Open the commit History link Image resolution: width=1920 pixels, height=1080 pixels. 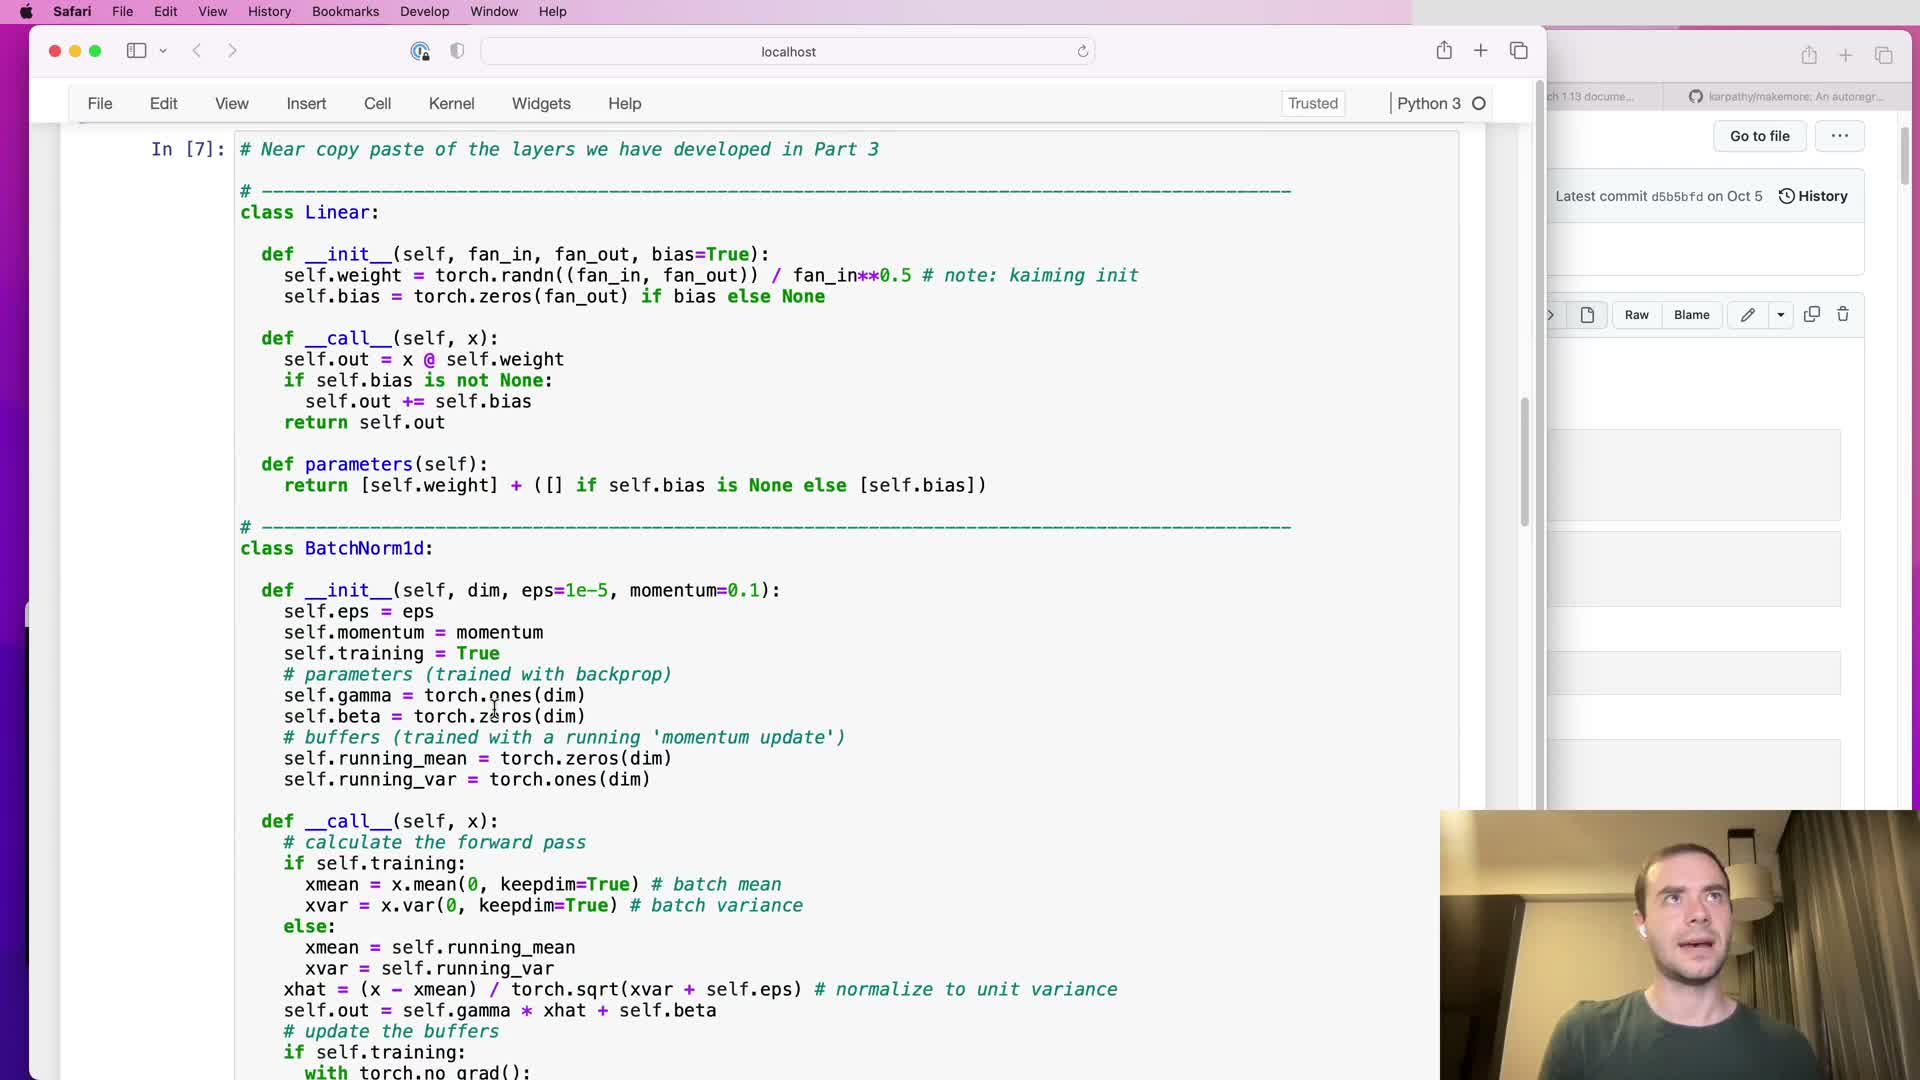[1813, 196]
